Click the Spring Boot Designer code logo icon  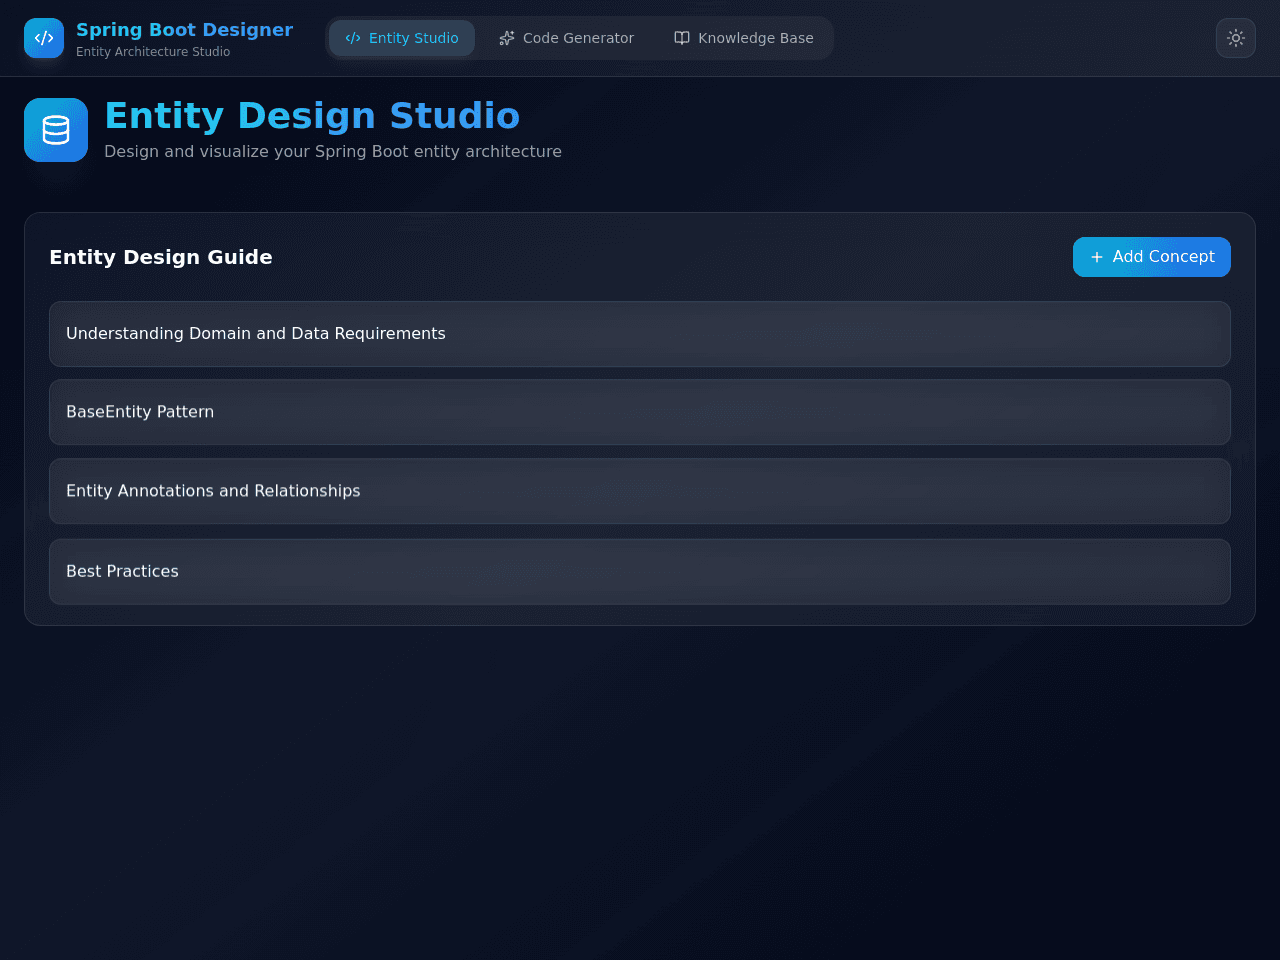(x=44, y=38)
